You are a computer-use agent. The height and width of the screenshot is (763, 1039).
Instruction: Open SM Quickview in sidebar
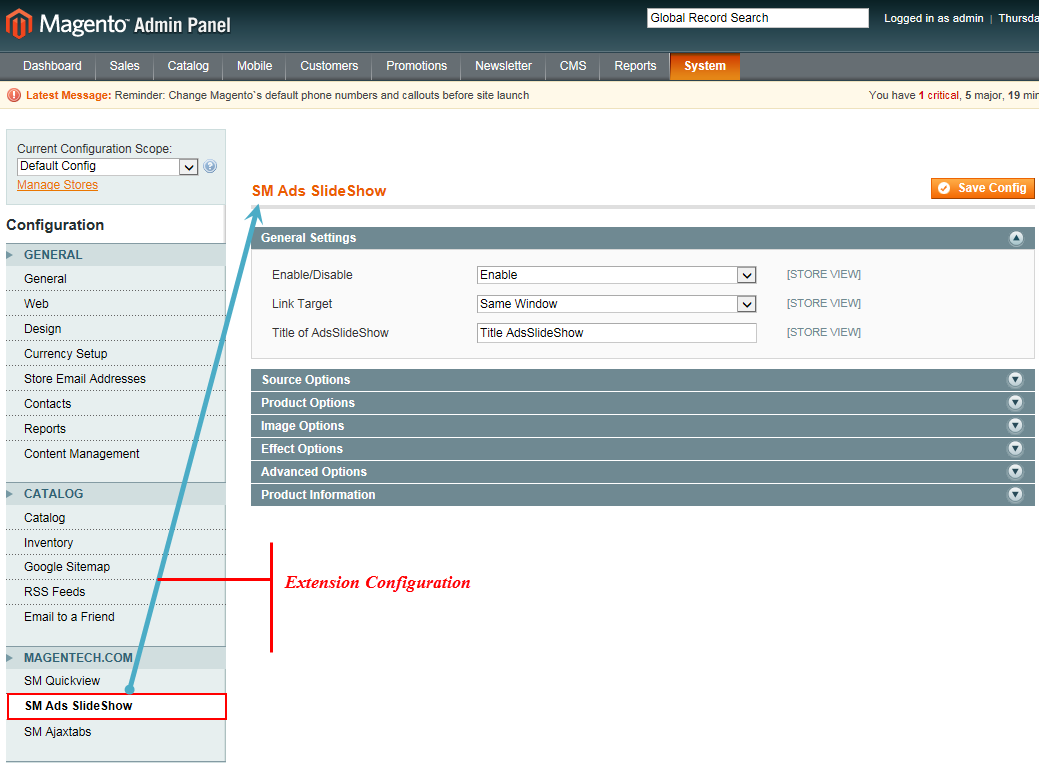point(115,681)
